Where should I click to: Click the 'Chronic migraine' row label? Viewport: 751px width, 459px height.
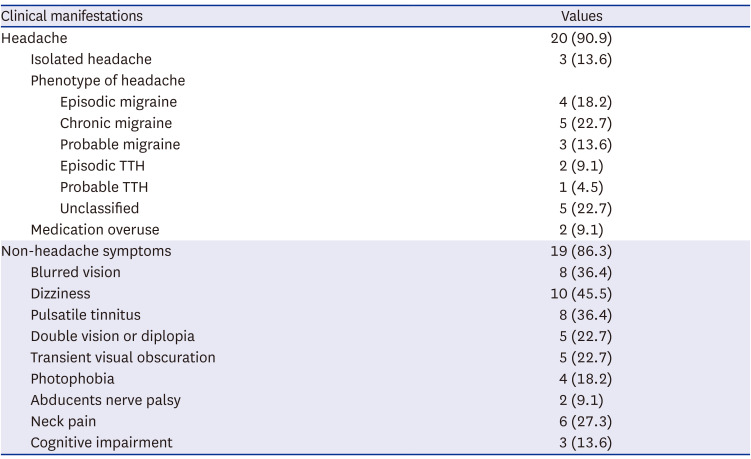[116, 123]
